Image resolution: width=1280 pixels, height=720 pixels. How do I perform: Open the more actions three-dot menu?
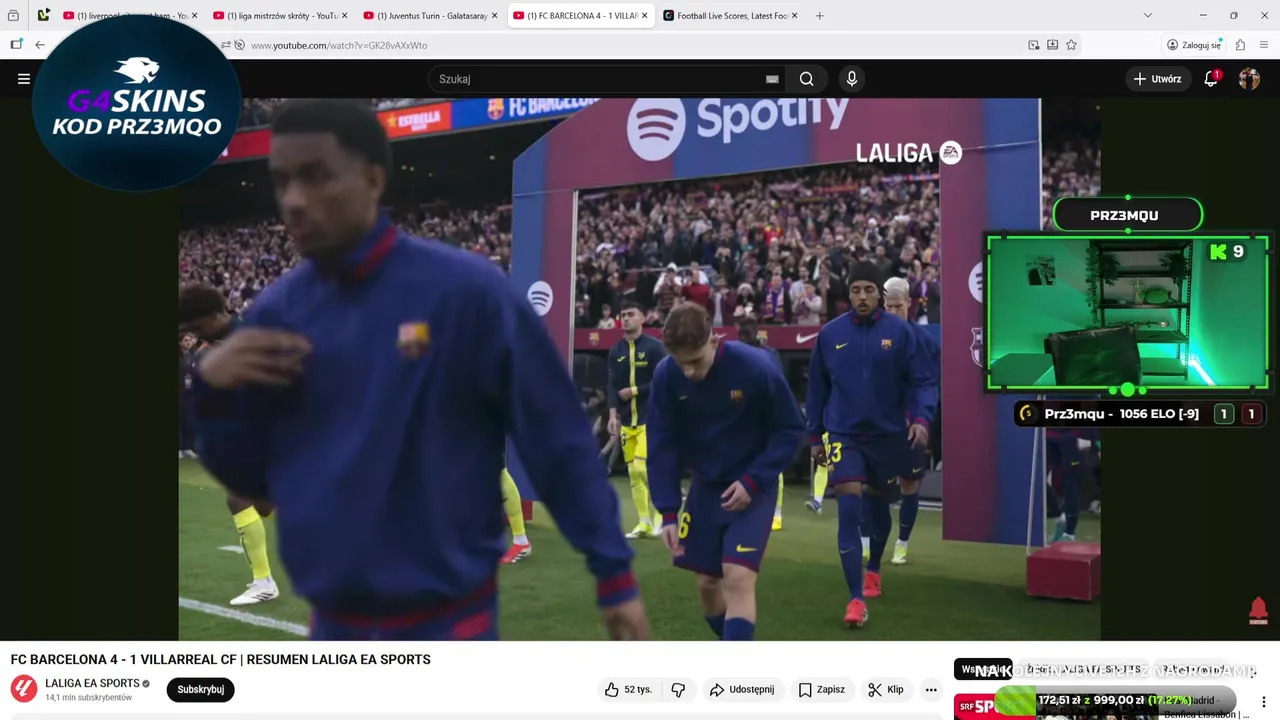coord(931,689)
